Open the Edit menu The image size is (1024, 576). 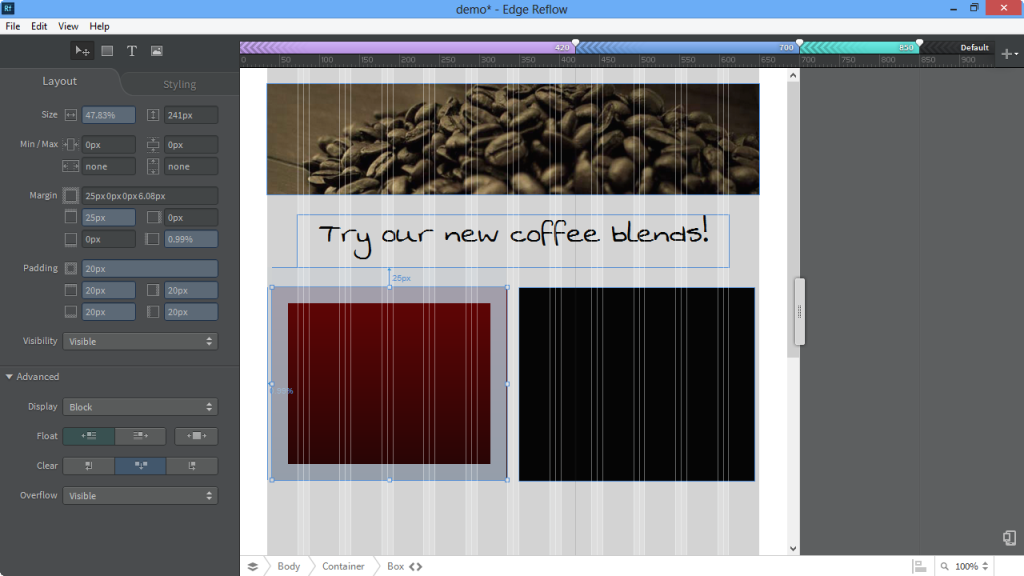(x=39, y=26)
